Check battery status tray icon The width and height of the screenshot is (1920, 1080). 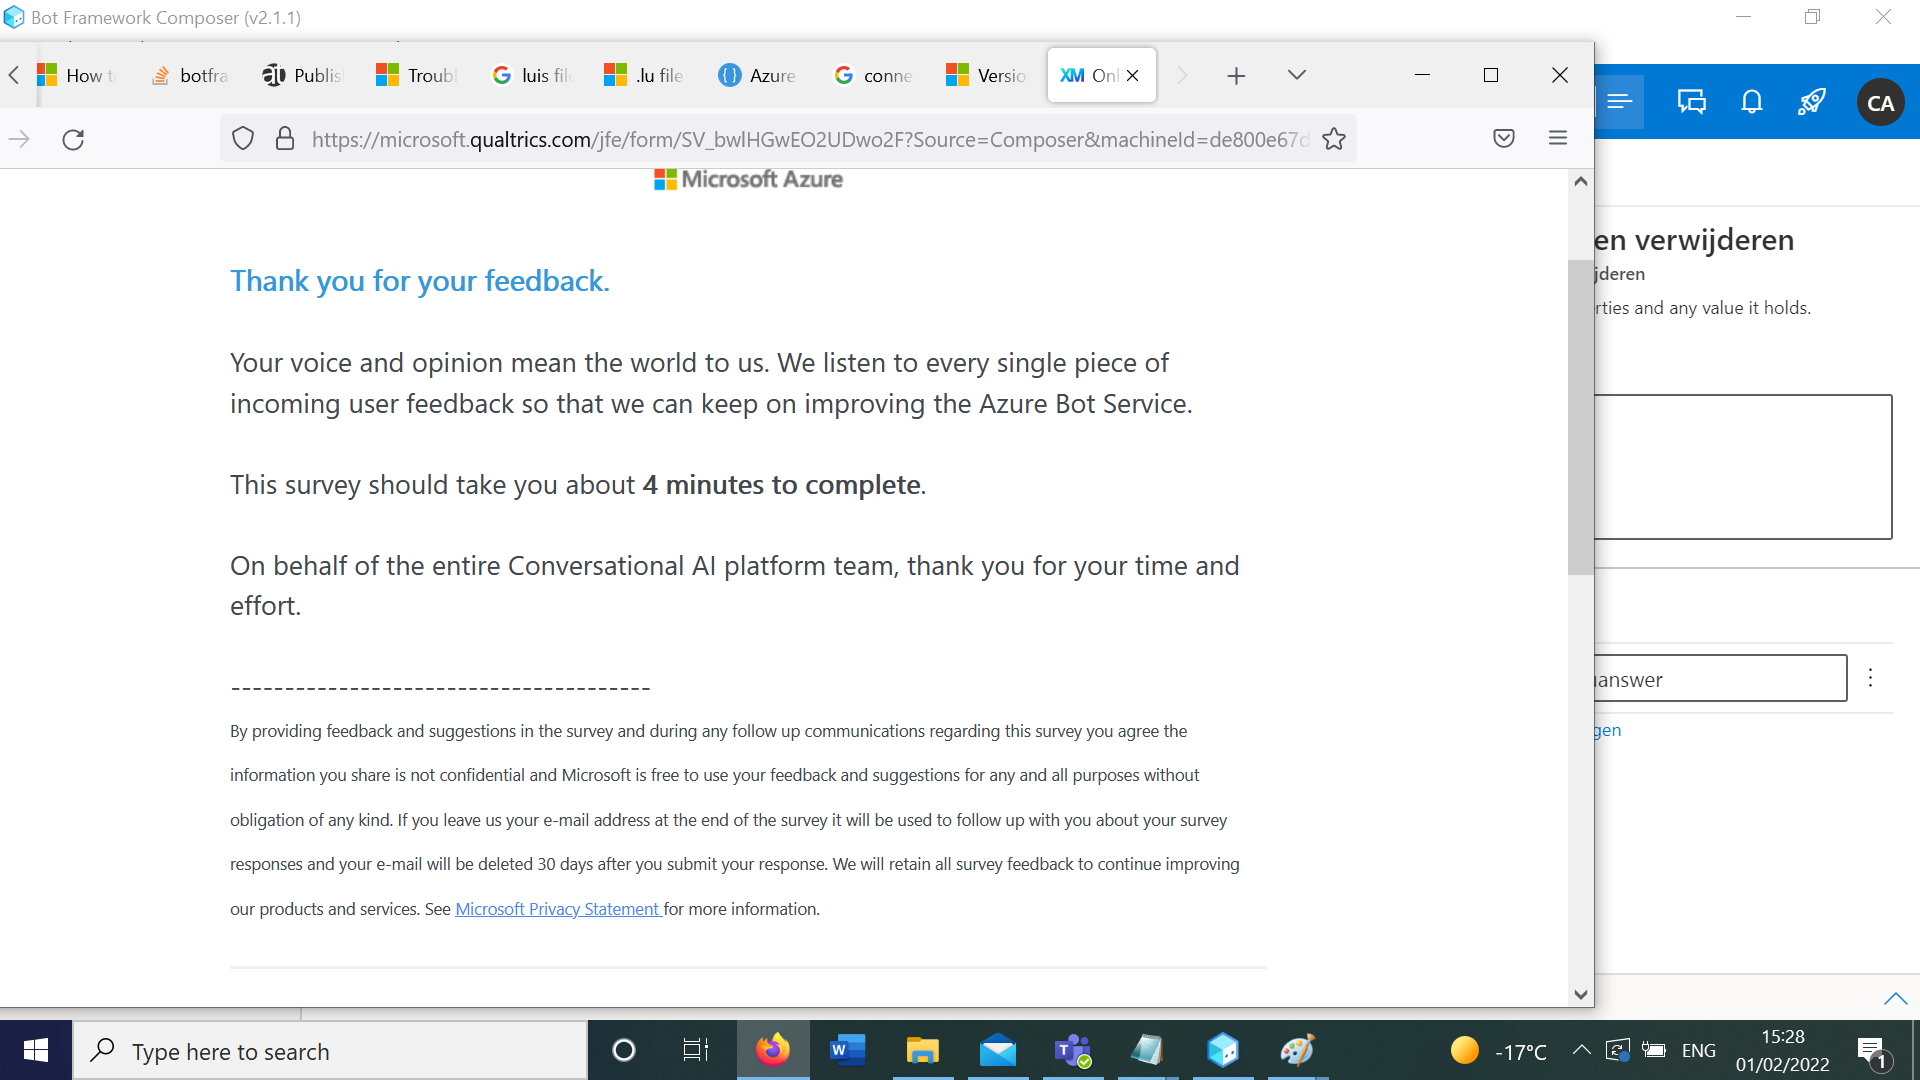click(1654, 1050)
